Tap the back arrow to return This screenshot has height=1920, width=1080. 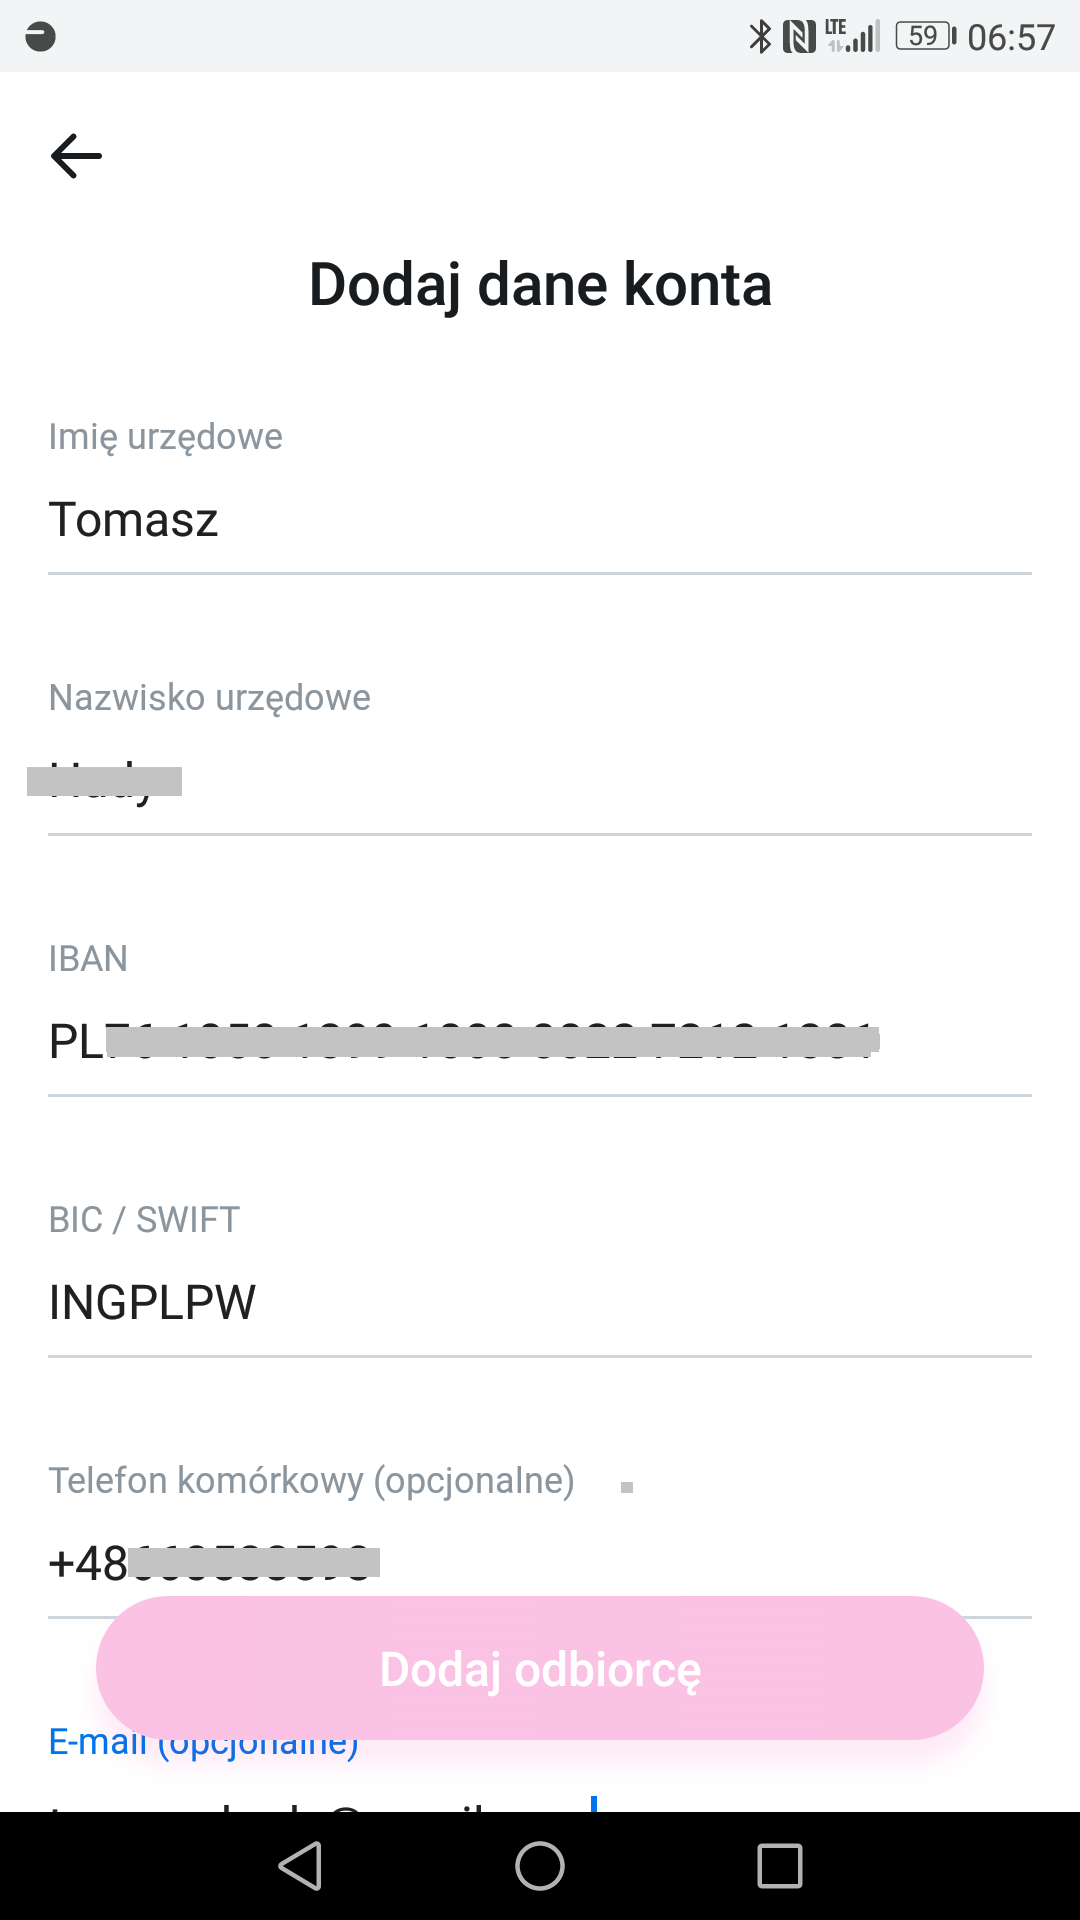click(75, 155)
